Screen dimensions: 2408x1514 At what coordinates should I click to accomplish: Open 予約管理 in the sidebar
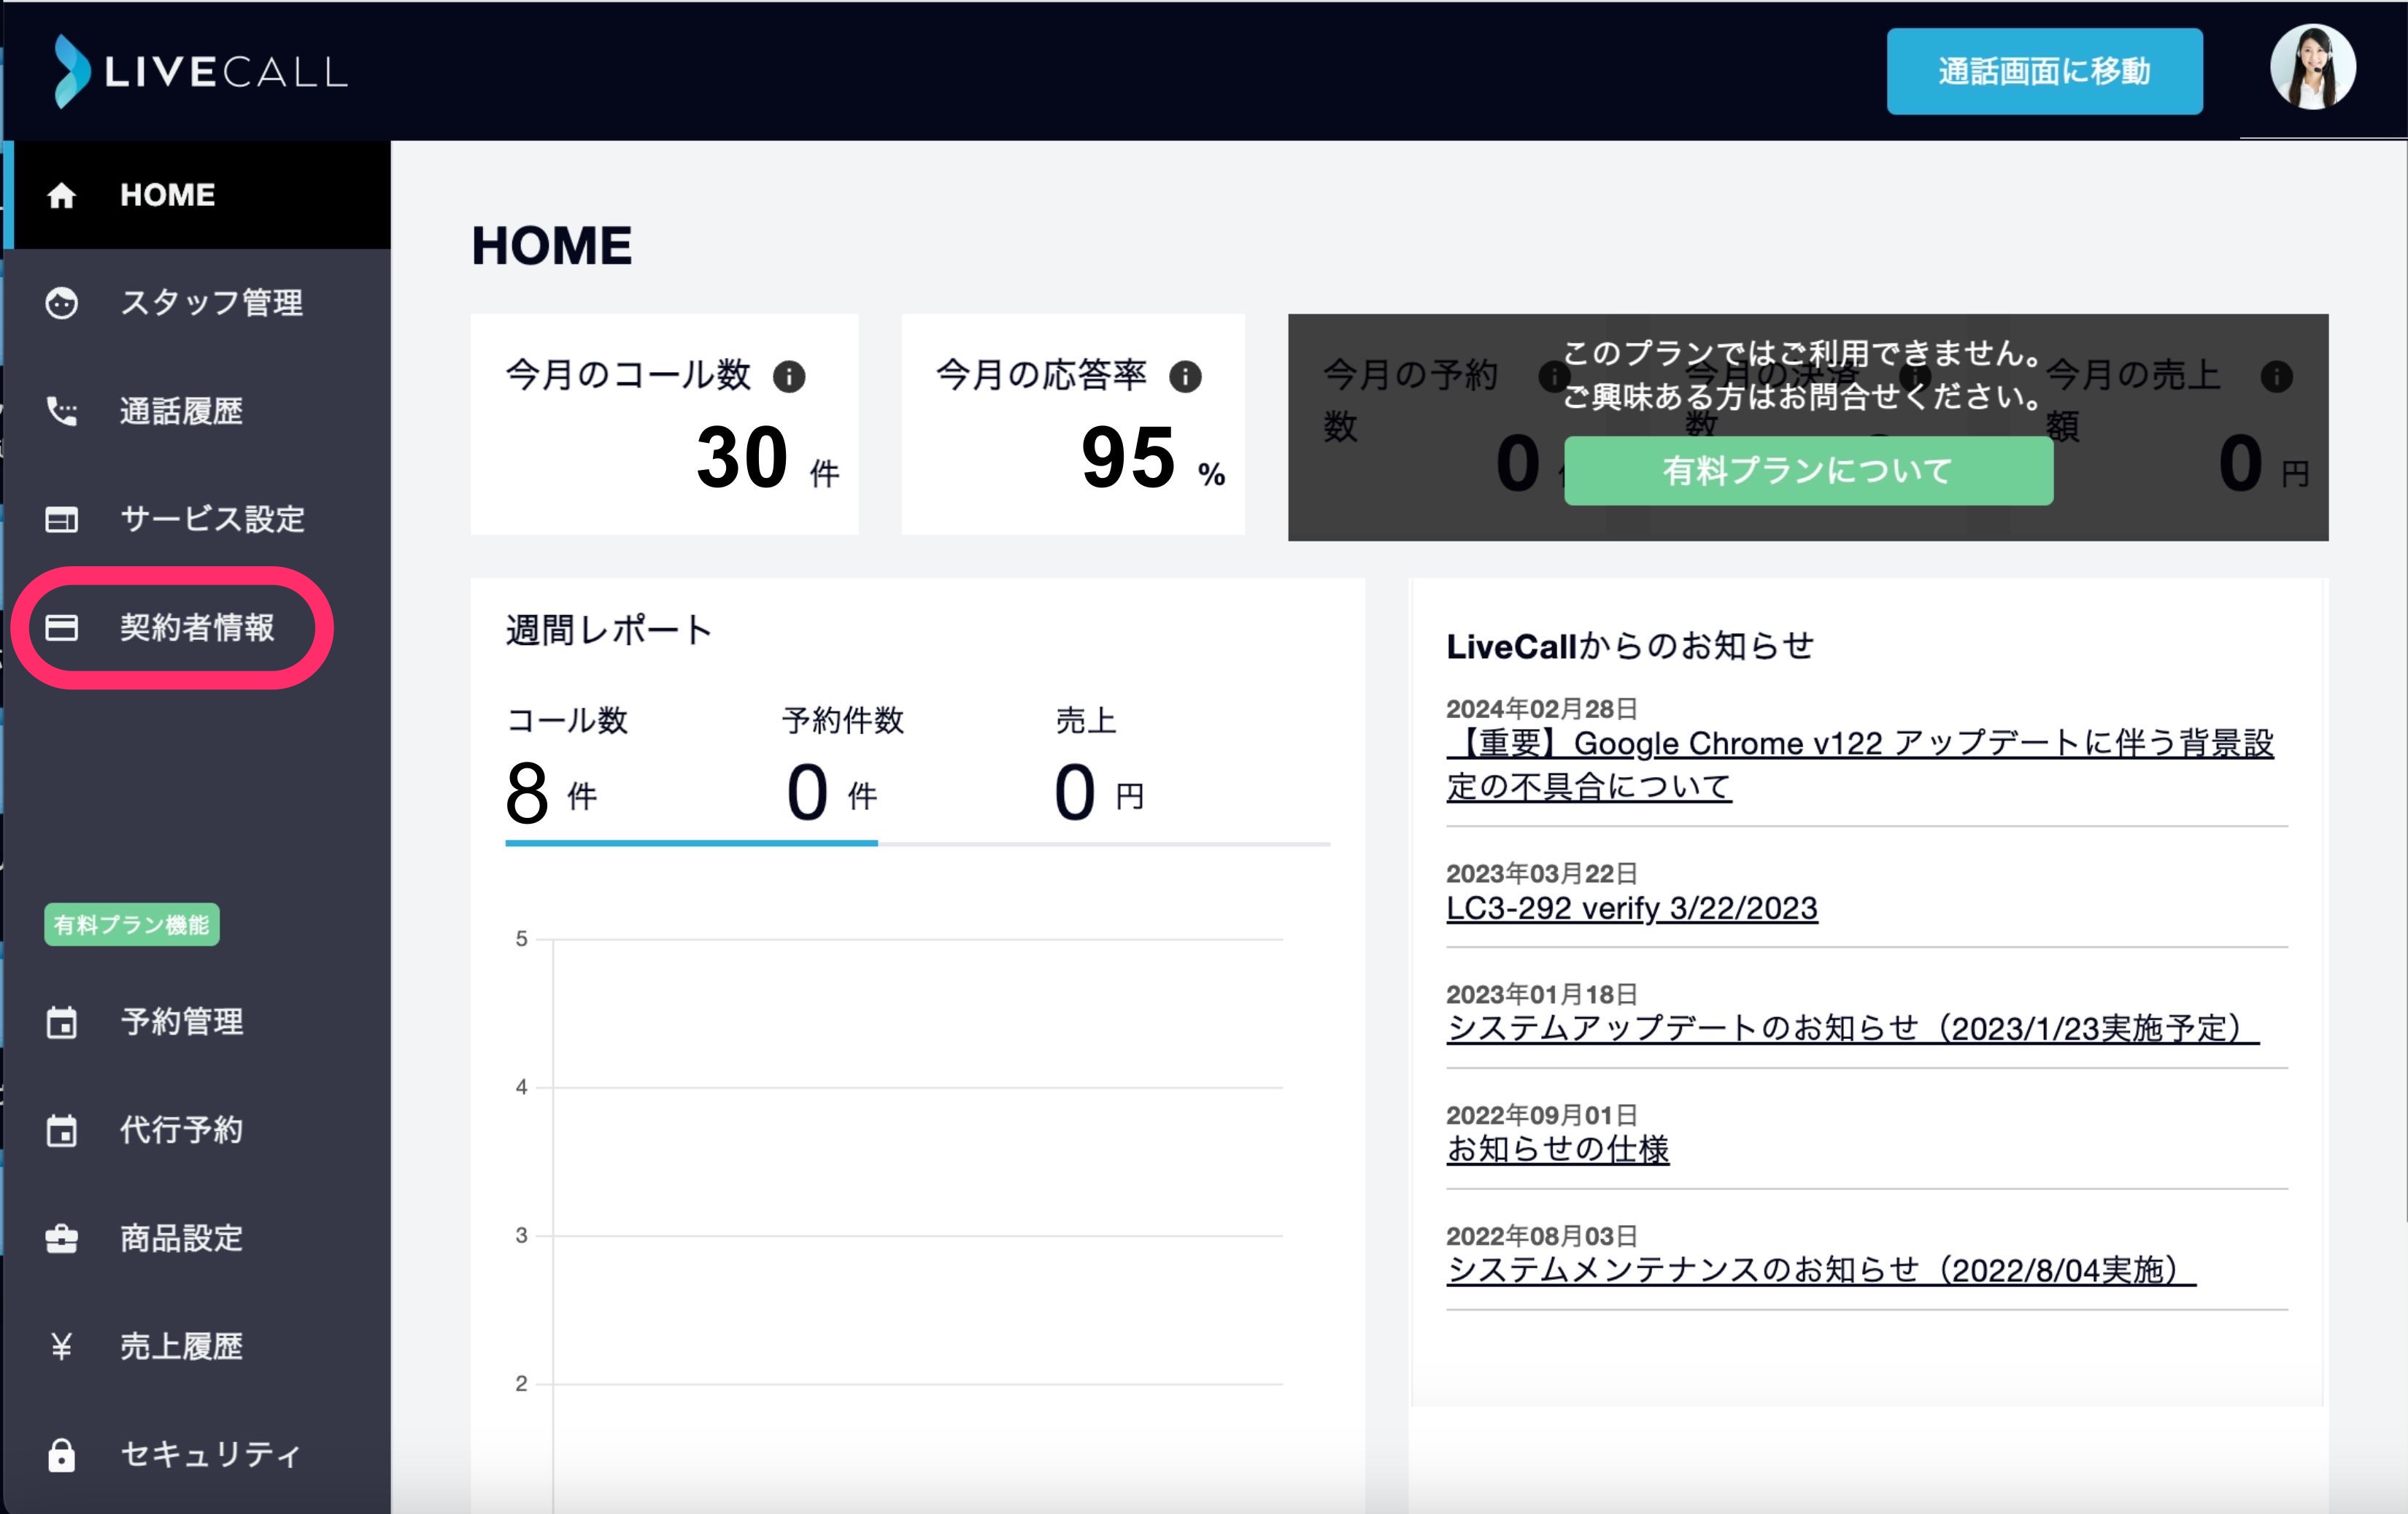198,1022
